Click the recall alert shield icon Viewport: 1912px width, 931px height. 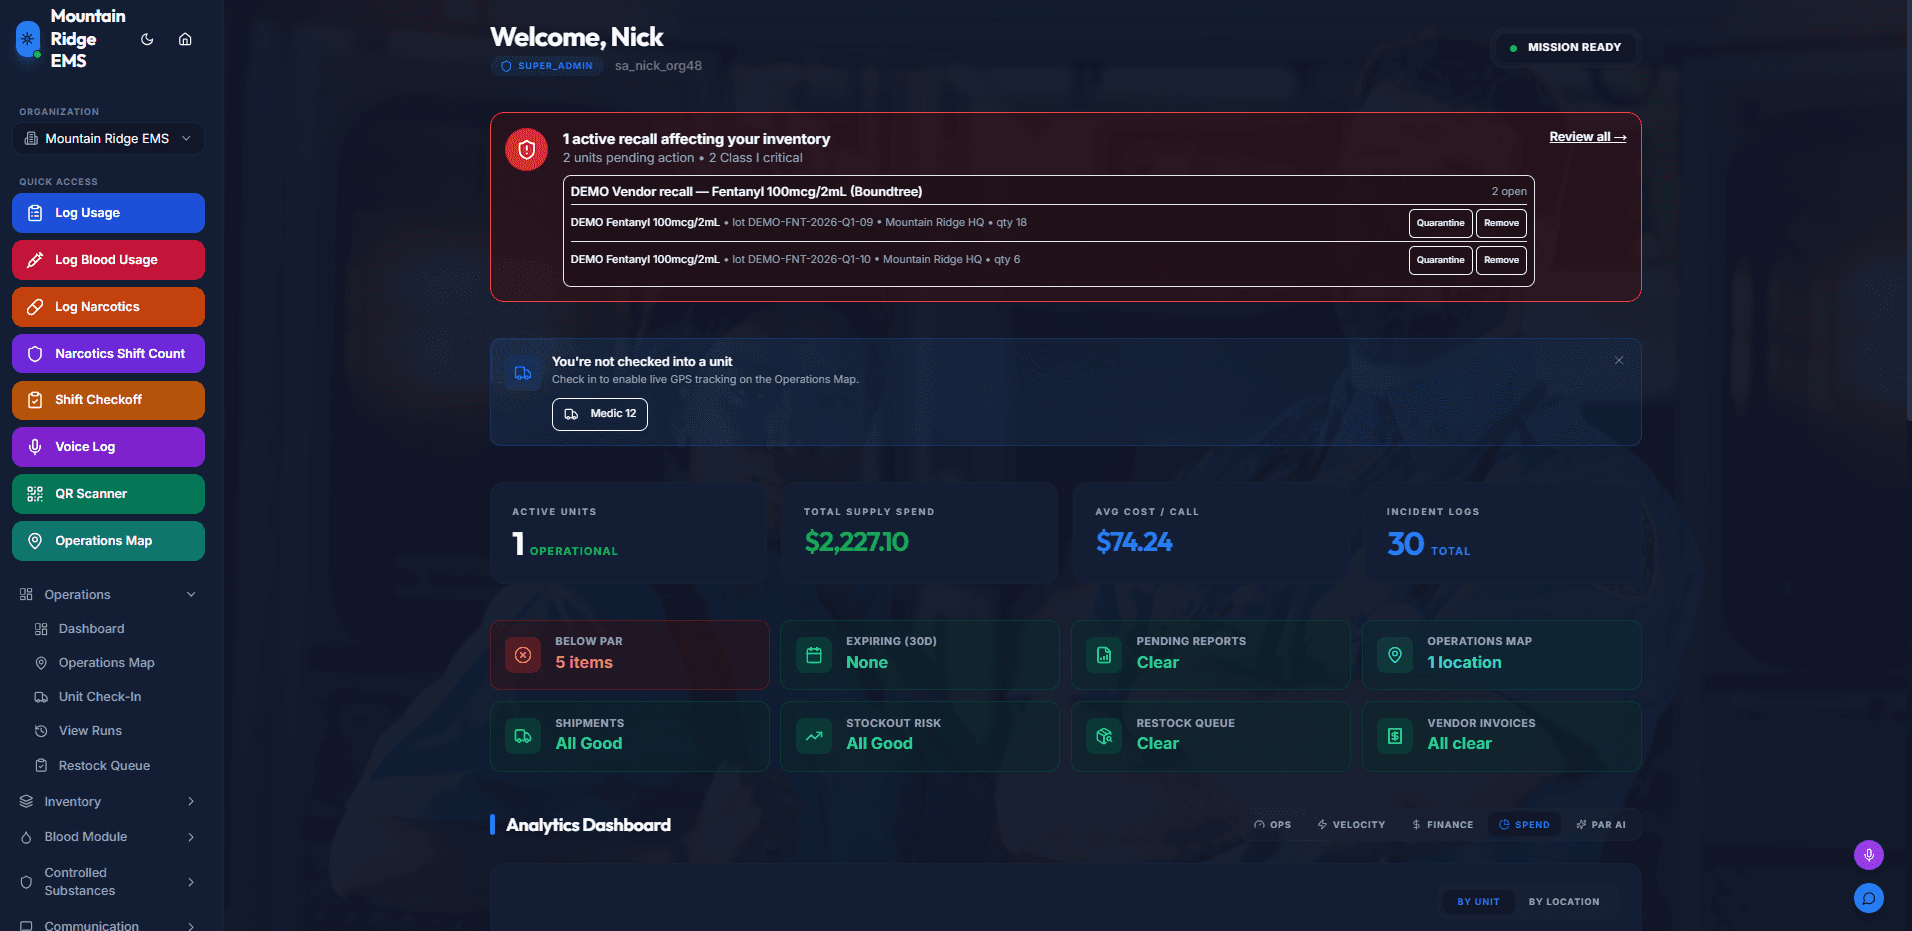[527, 150]
